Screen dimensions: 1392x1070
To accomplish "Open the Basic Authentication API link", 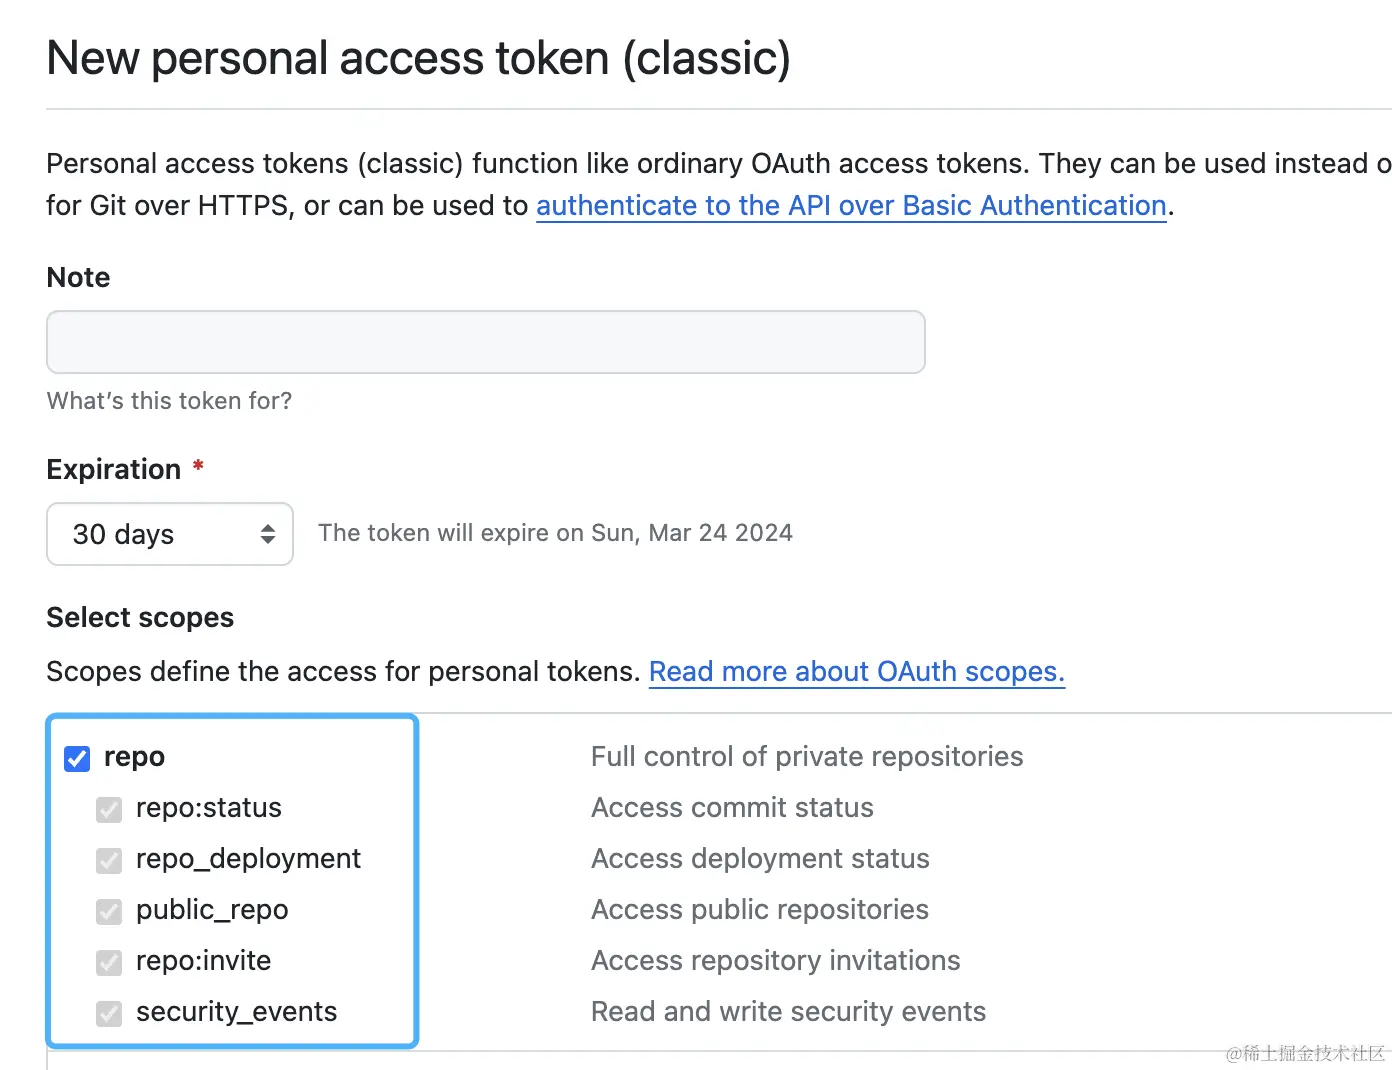I will [x=851, y=205].
